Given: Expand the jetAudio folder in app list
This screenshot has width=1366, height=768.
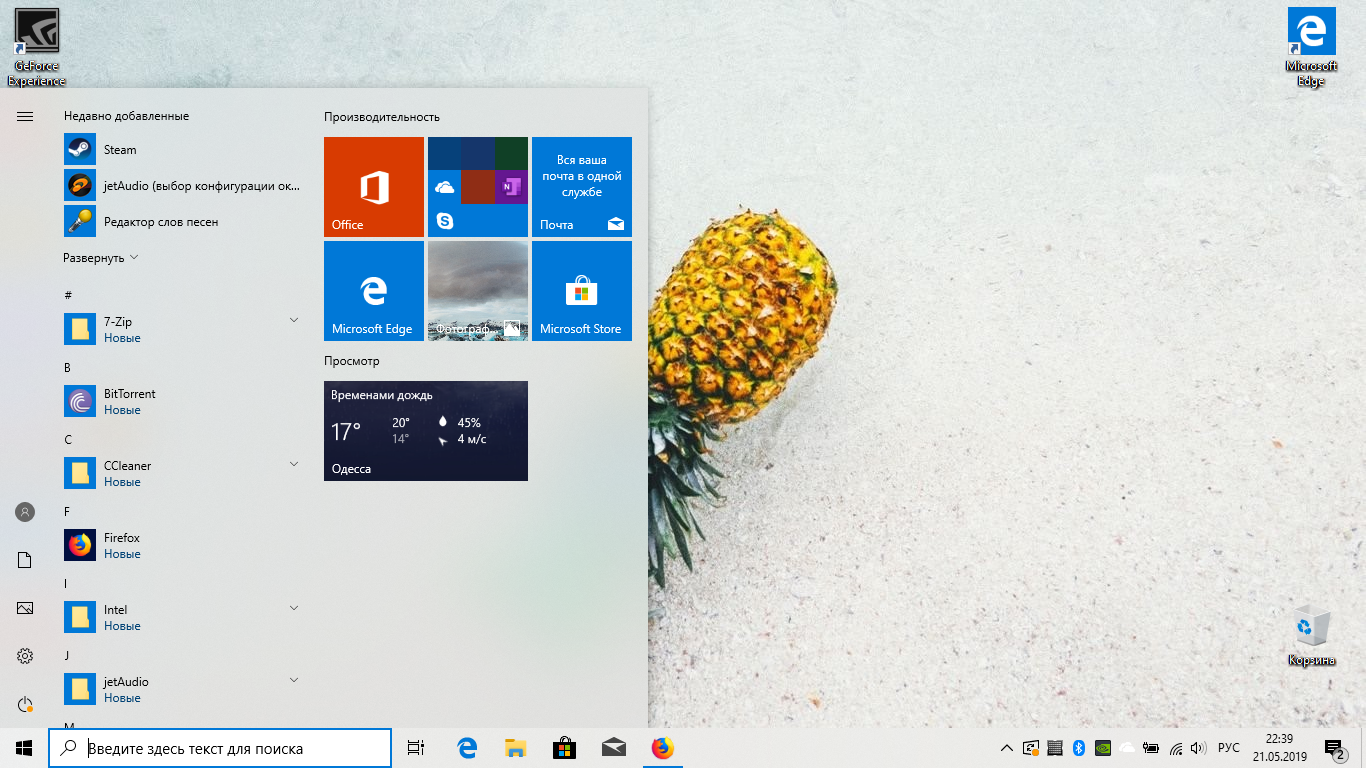Looking at the screenshot, I should tap(180, 690).
